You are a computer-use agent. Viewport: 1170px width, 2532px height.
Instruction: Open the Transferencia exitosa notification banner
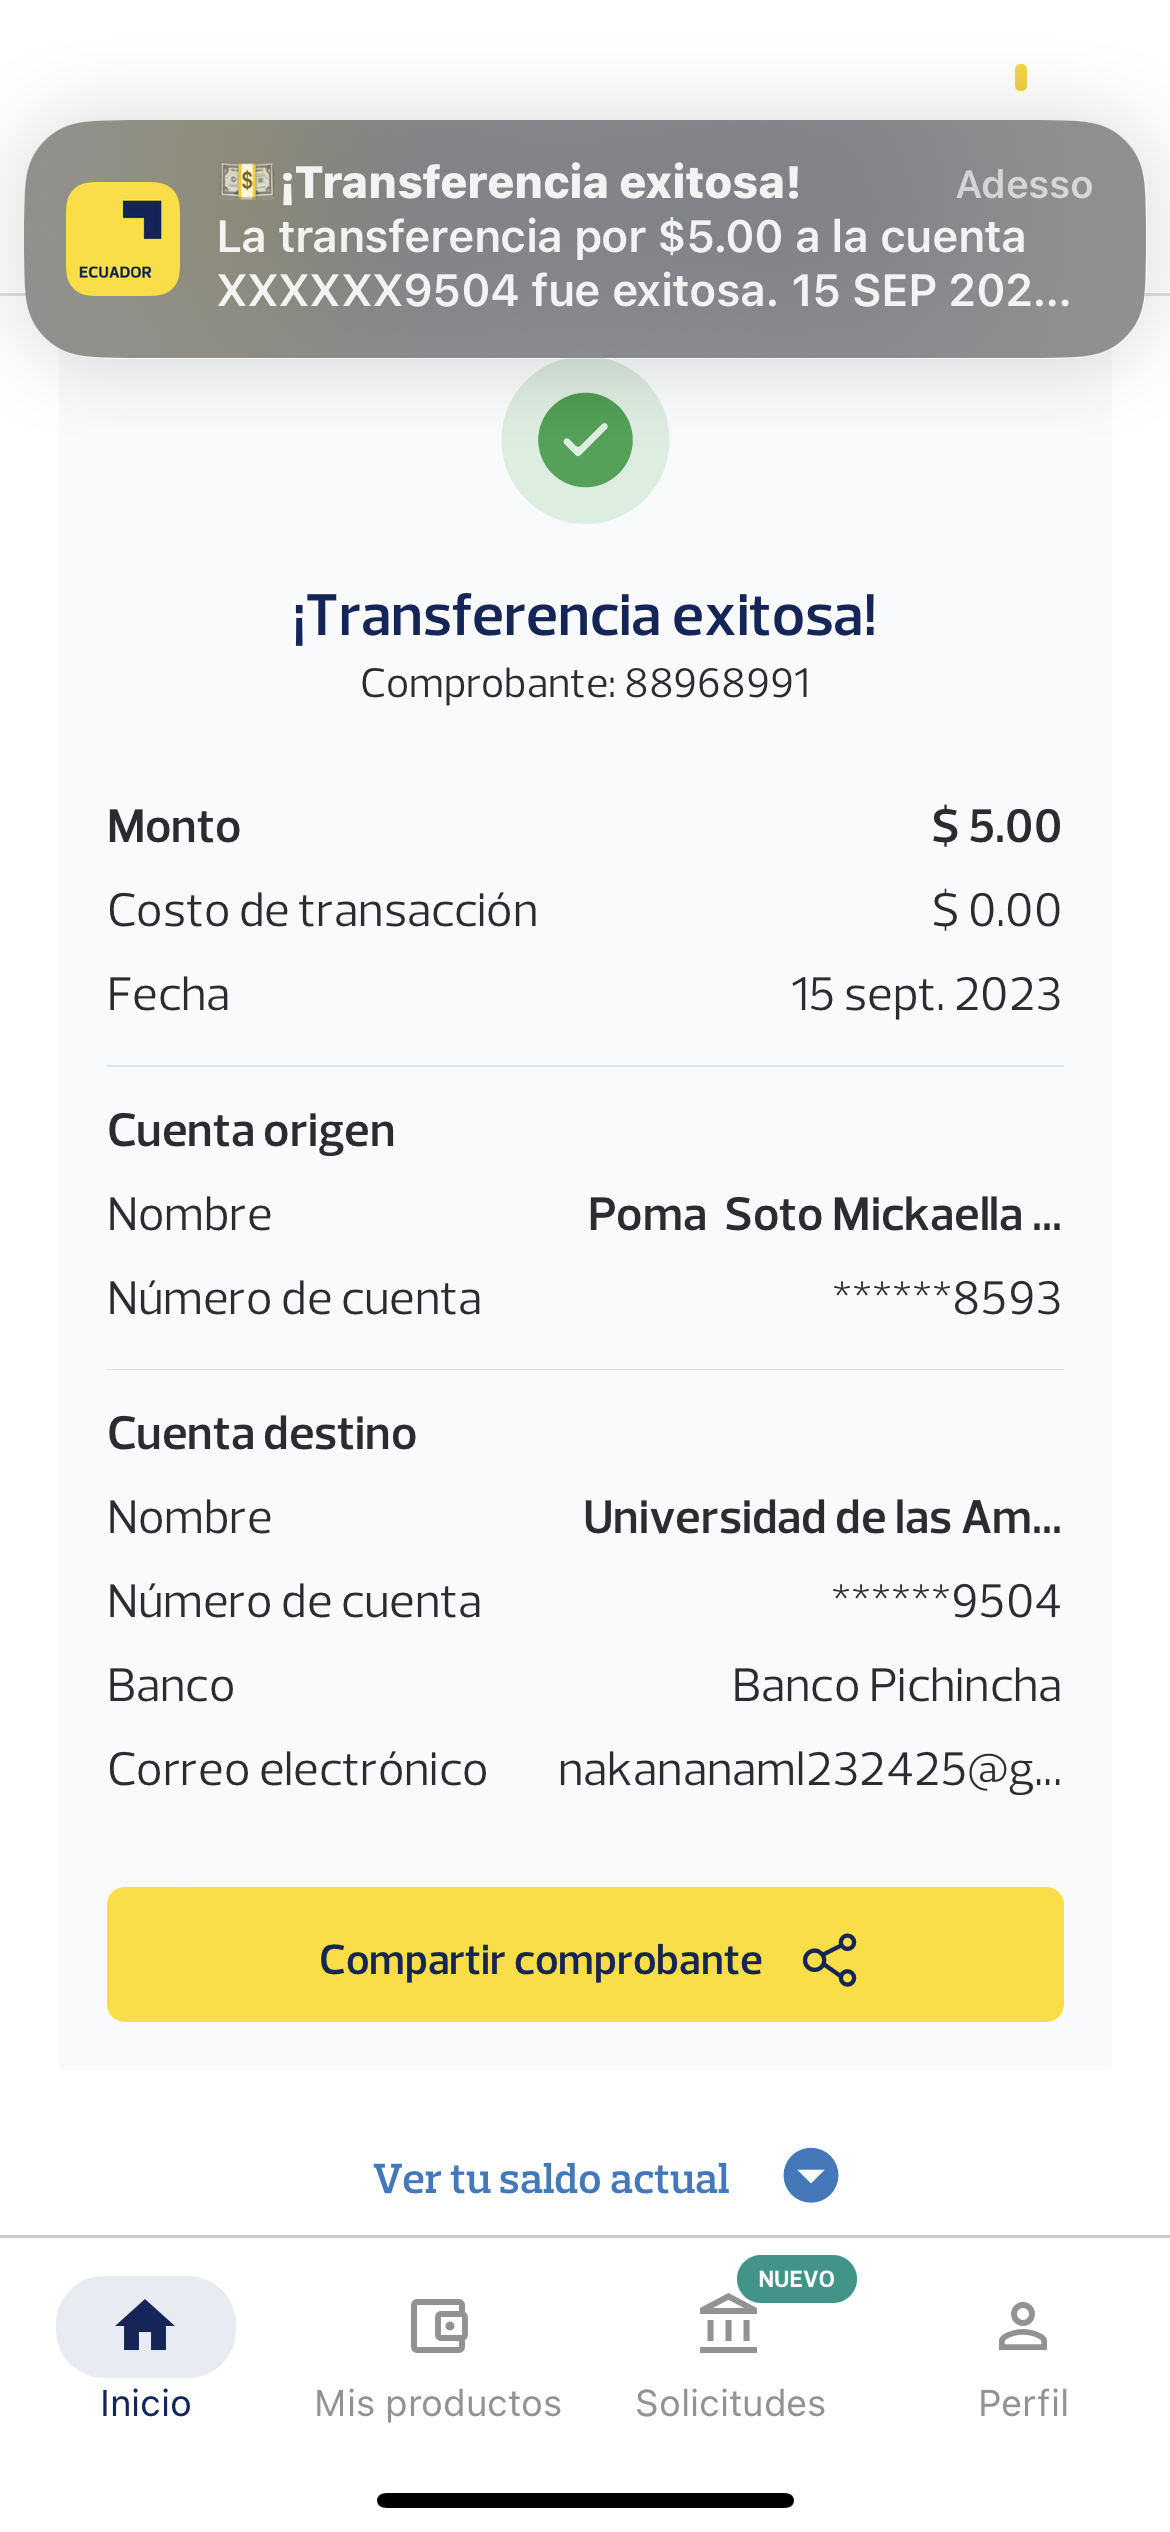[640, 240]
